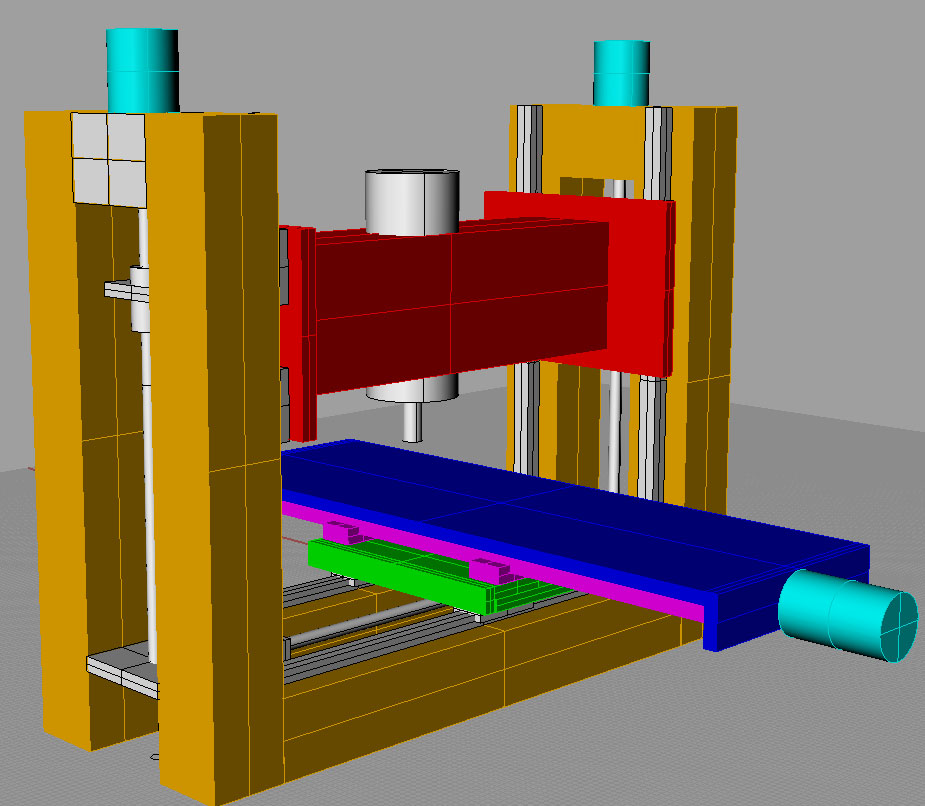
Task: Click the green carriage block beneath table
Action: coord(400,570)
